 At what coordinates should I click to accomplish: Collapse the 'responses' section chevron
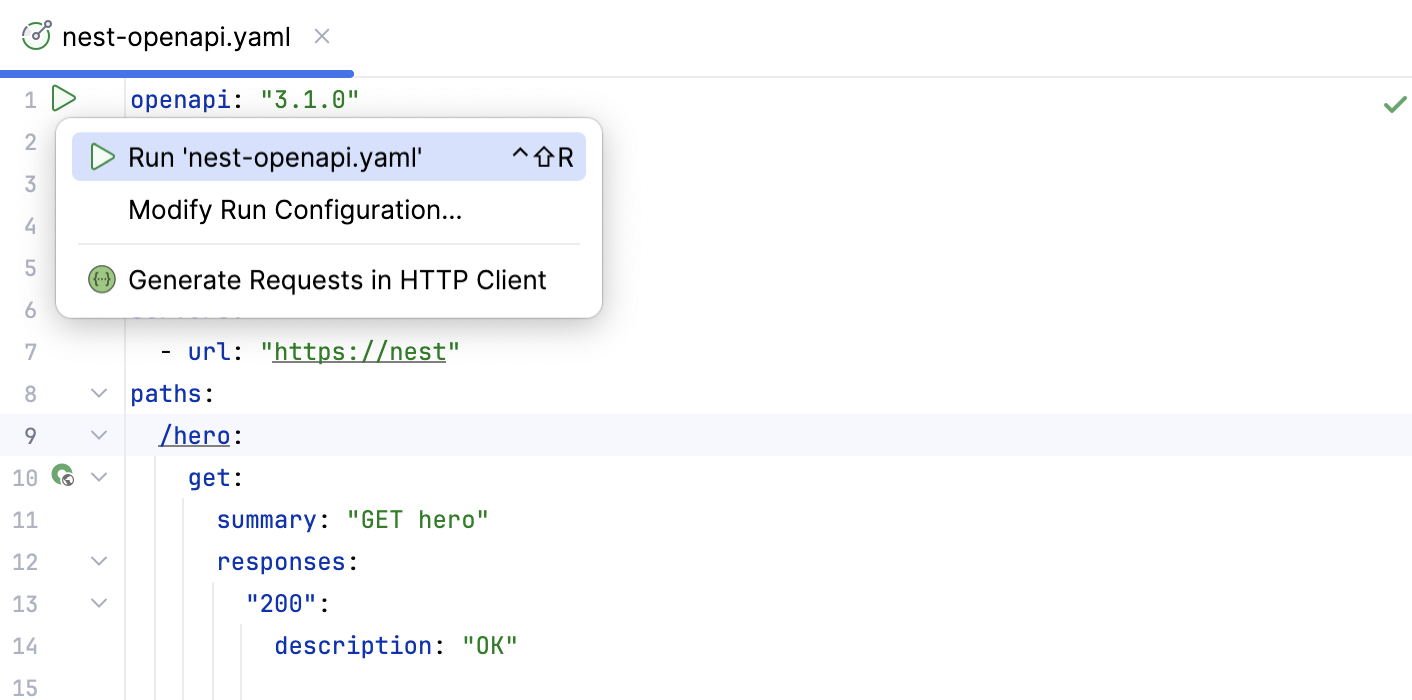tap(98, 560)
